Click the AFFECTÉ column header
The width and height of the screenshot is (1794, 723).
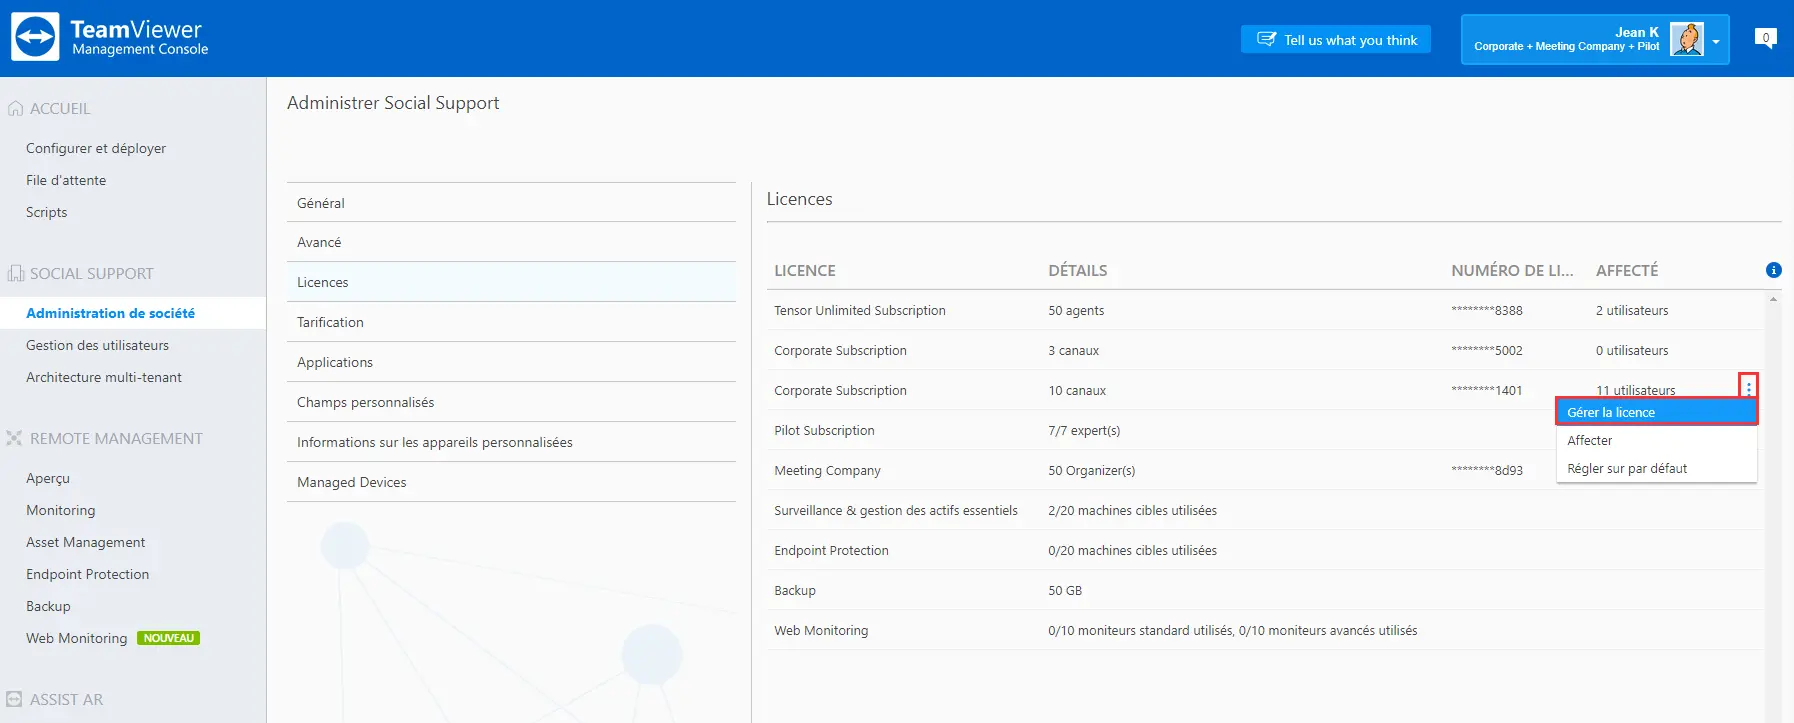pyautogui.click(x=1627, y=270)
